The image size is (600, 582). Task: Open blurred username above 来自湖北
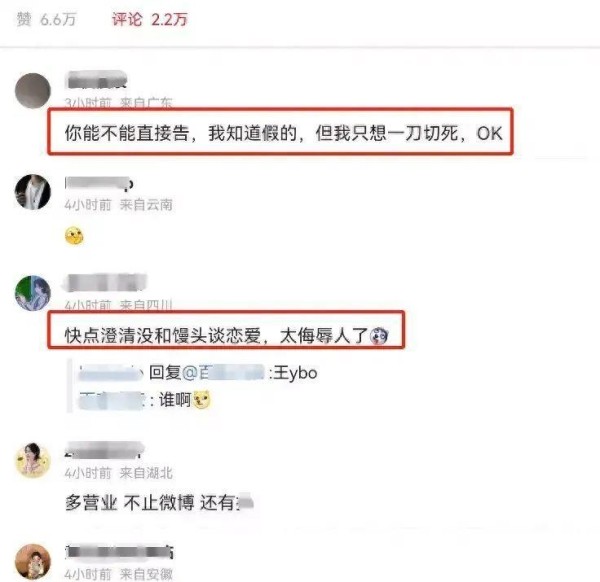click(x=104, y=450)
